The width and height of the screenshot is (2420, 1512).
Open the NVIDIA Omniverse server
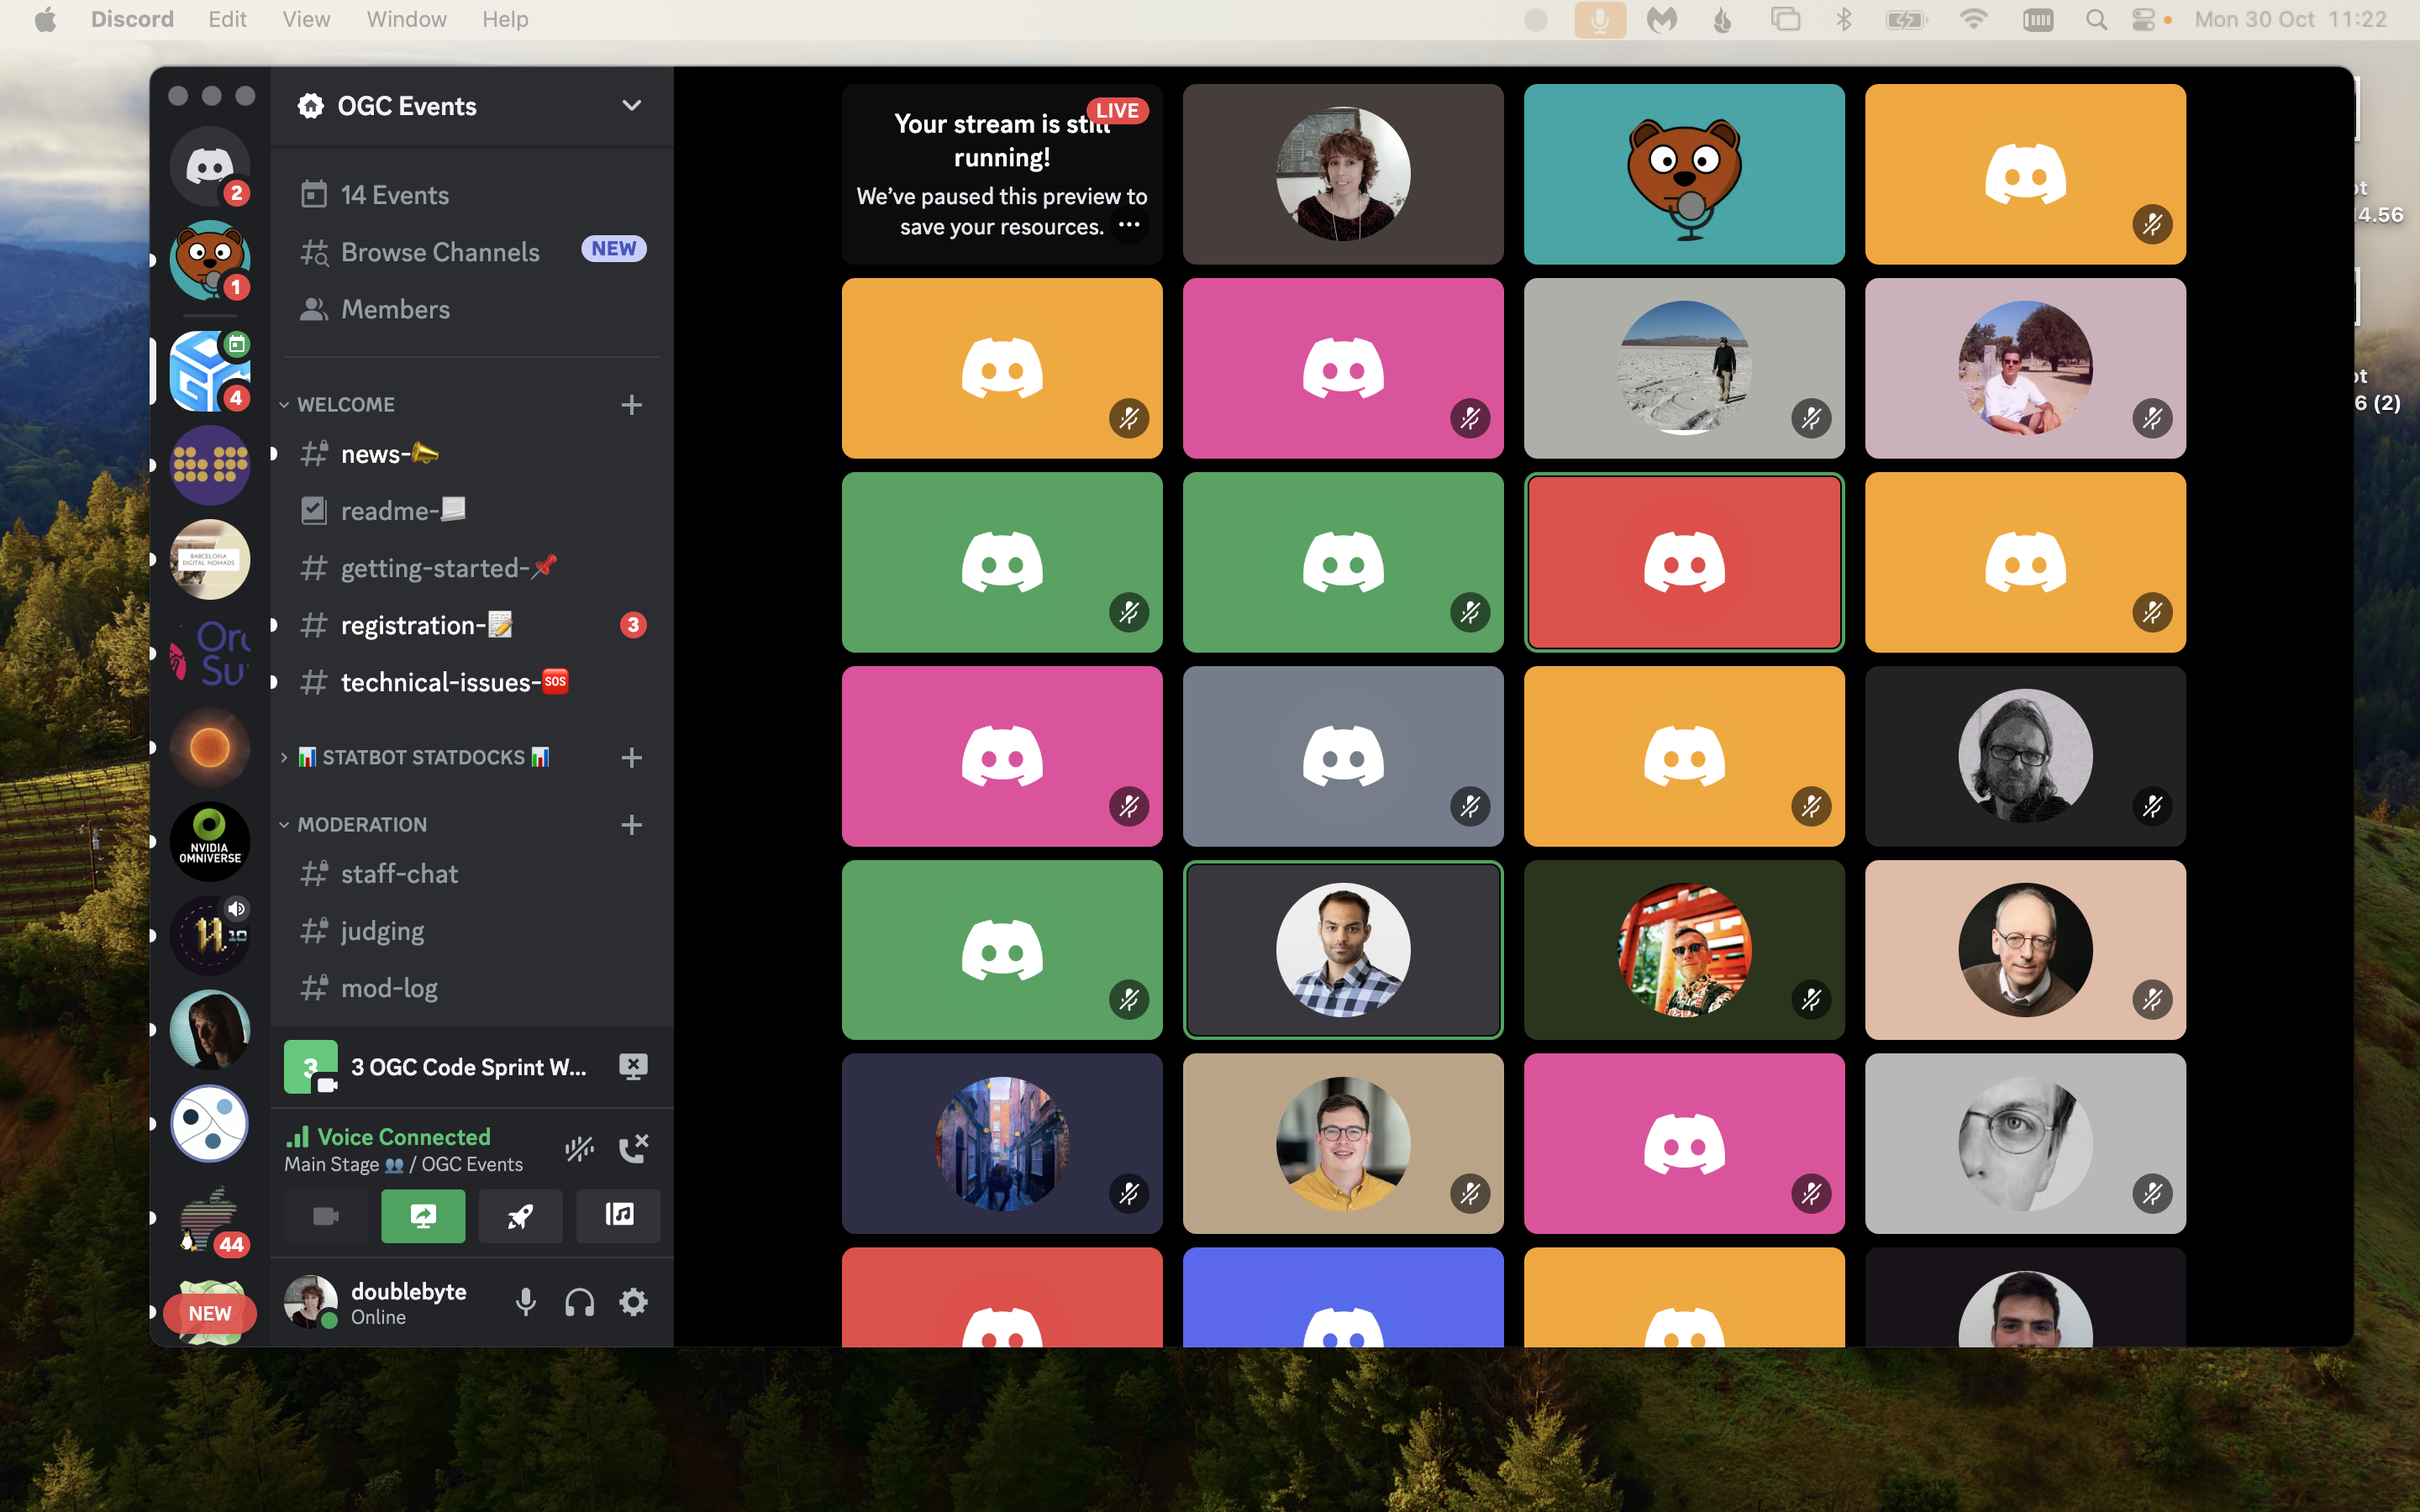209,841
